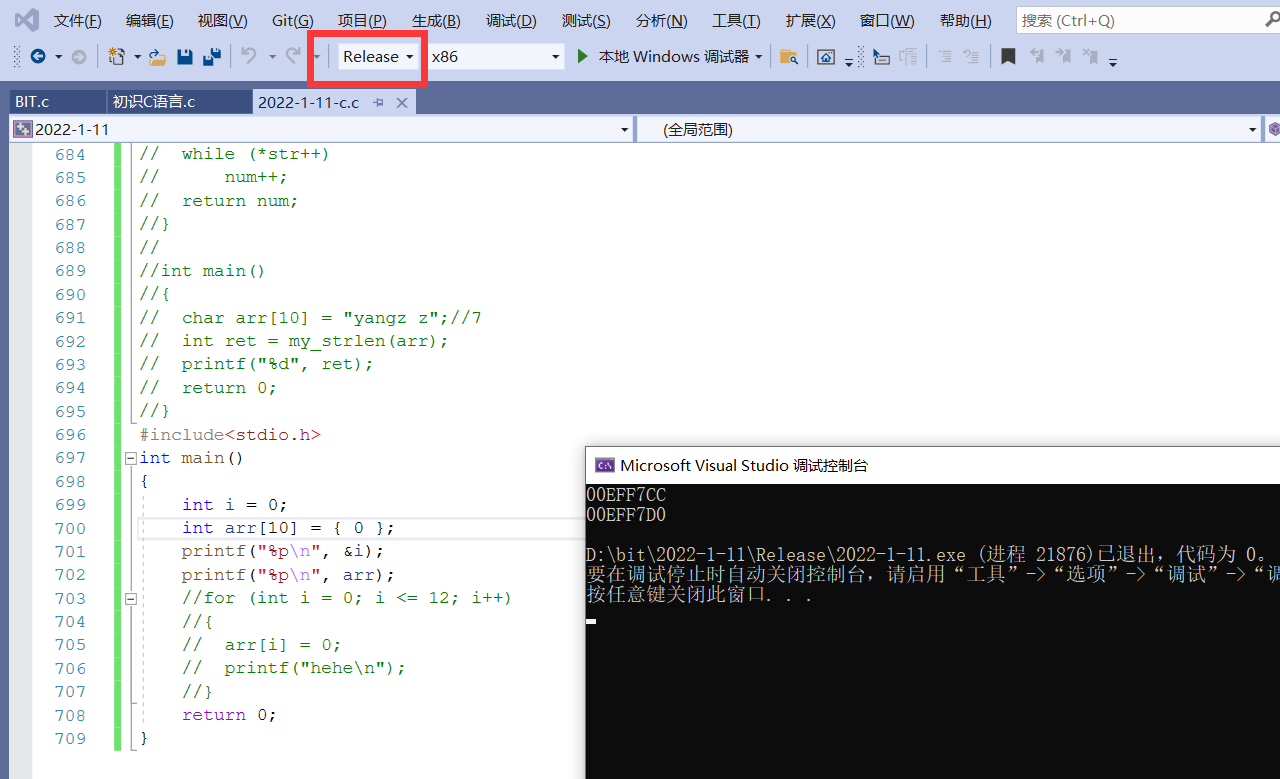The height and width of the screenshot is (779, 1280).
Task: Switch to the 初识C语言.c tab
Action: 154,102
